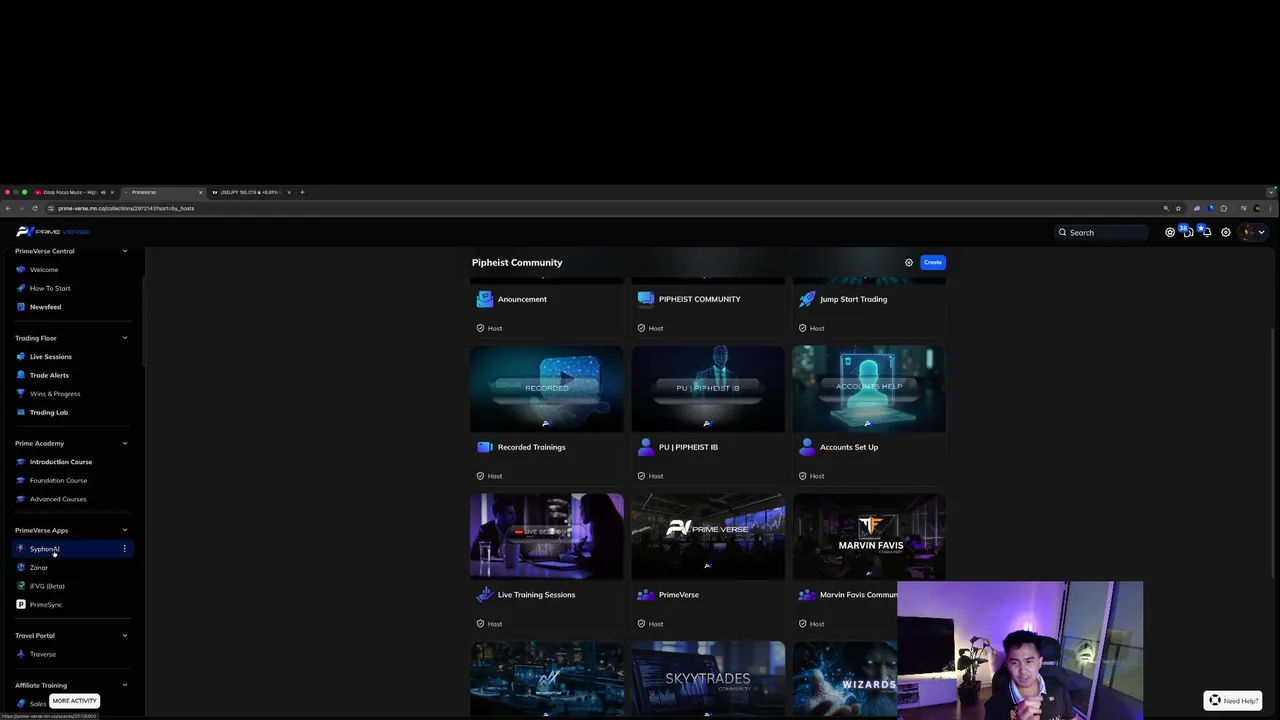Open the notifications bell icon
1280x720 pixels.
tap(1206, 232)
